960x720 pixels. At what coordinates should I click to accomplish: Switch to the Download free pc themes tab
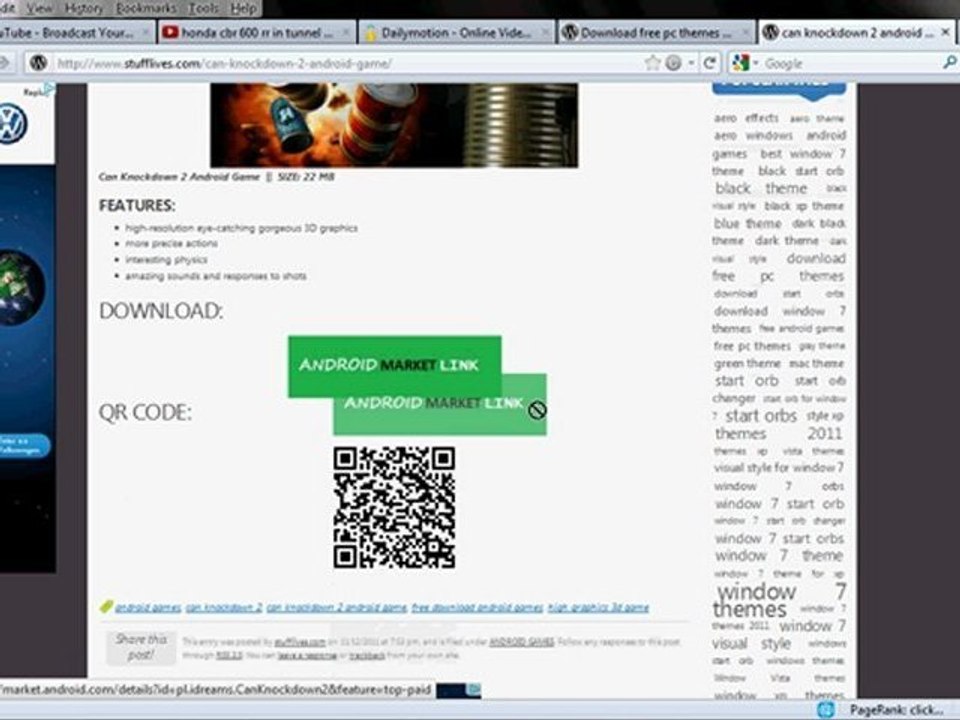coord(656,32)
